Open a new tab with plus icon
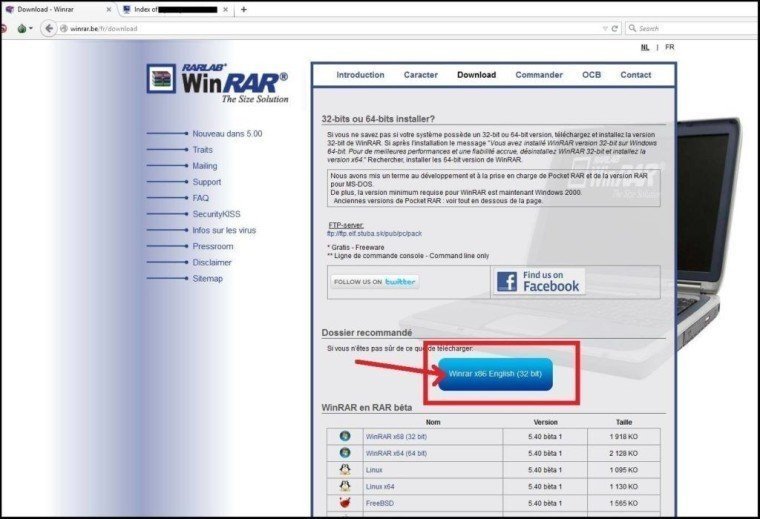 [x=244, y=9]
